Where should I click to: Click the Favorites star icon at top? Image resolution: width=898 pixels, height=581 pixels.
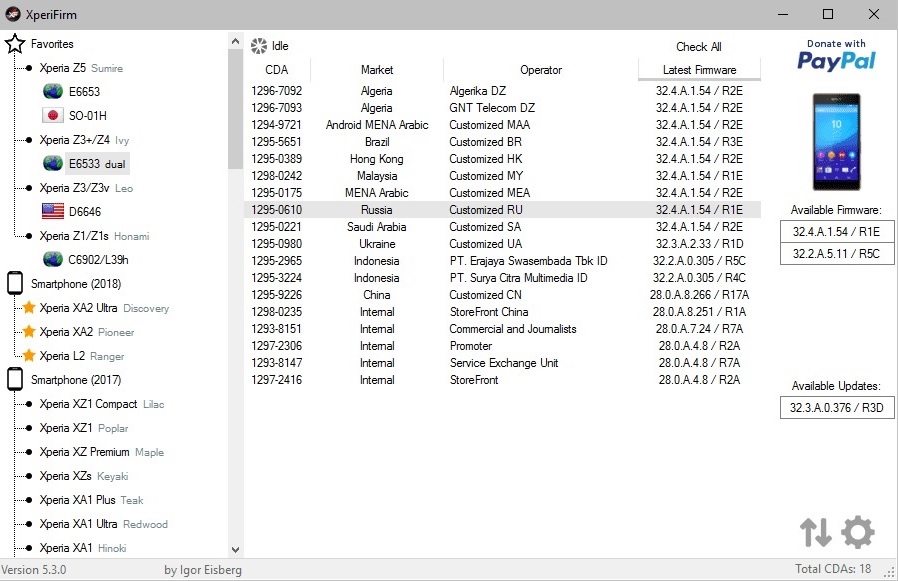coord(14,43)
